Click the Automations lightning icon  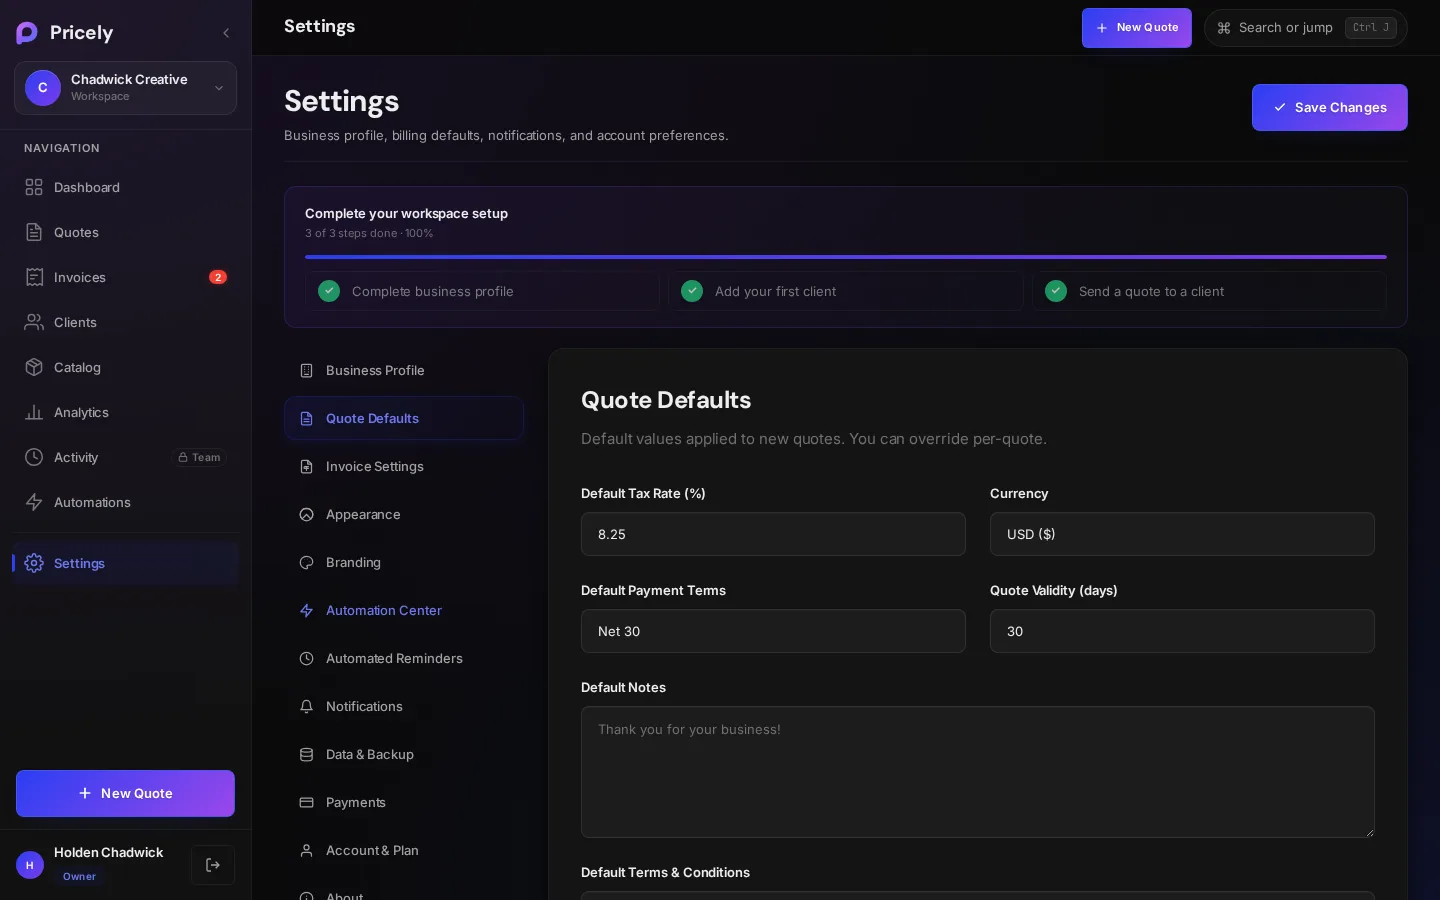tap(34, 502)
